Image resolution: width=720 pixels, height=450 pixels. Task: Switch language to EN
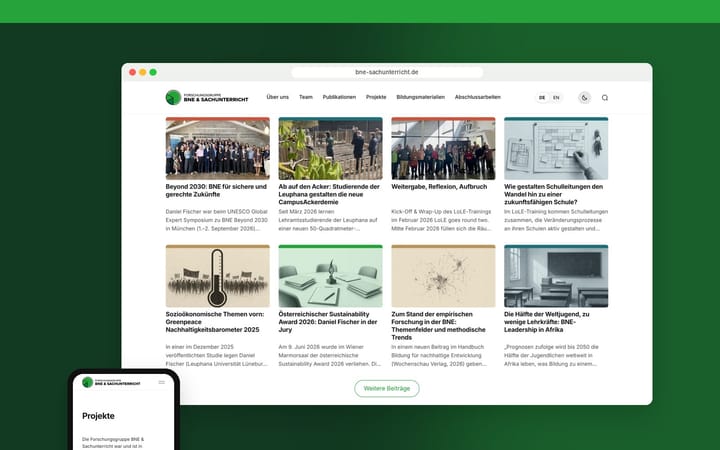click(556, 97)
